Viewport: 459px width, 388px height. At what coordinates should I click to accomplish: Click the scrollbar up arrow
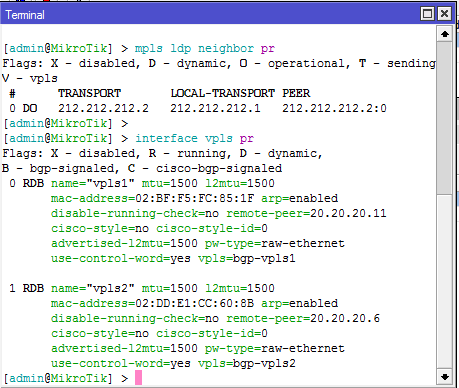tap(445, 34)
